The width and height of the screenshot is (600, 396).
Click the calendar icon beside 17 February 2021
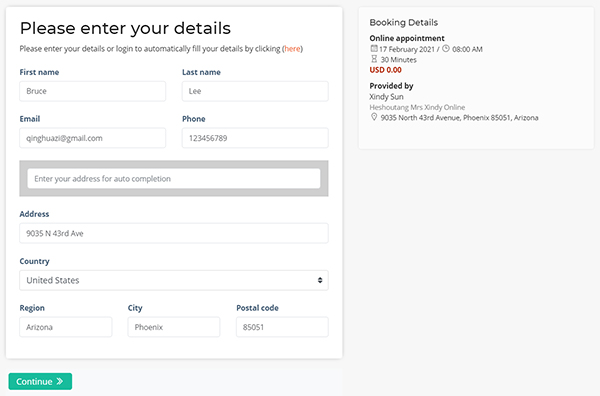[x=374, y=49]
